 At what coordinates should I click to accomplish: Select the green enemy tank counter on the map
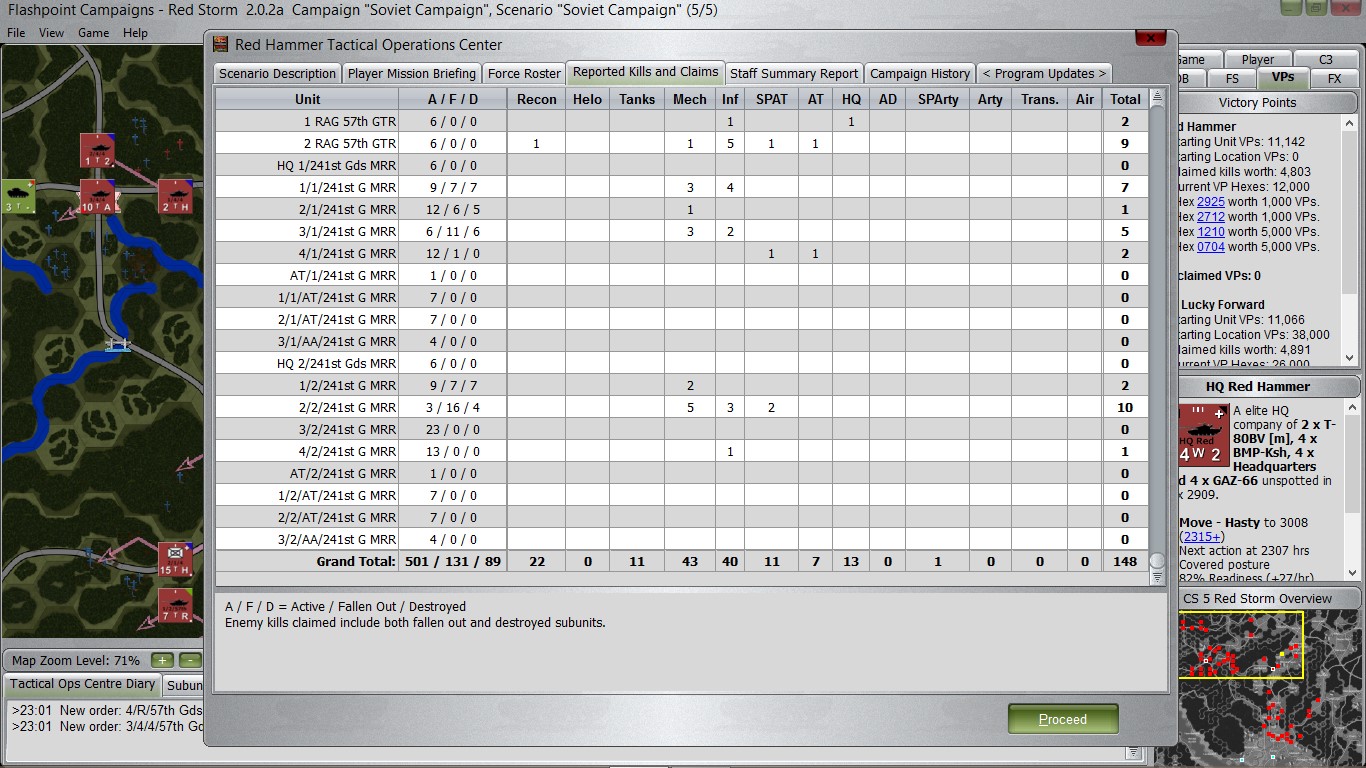click(18, 196)
